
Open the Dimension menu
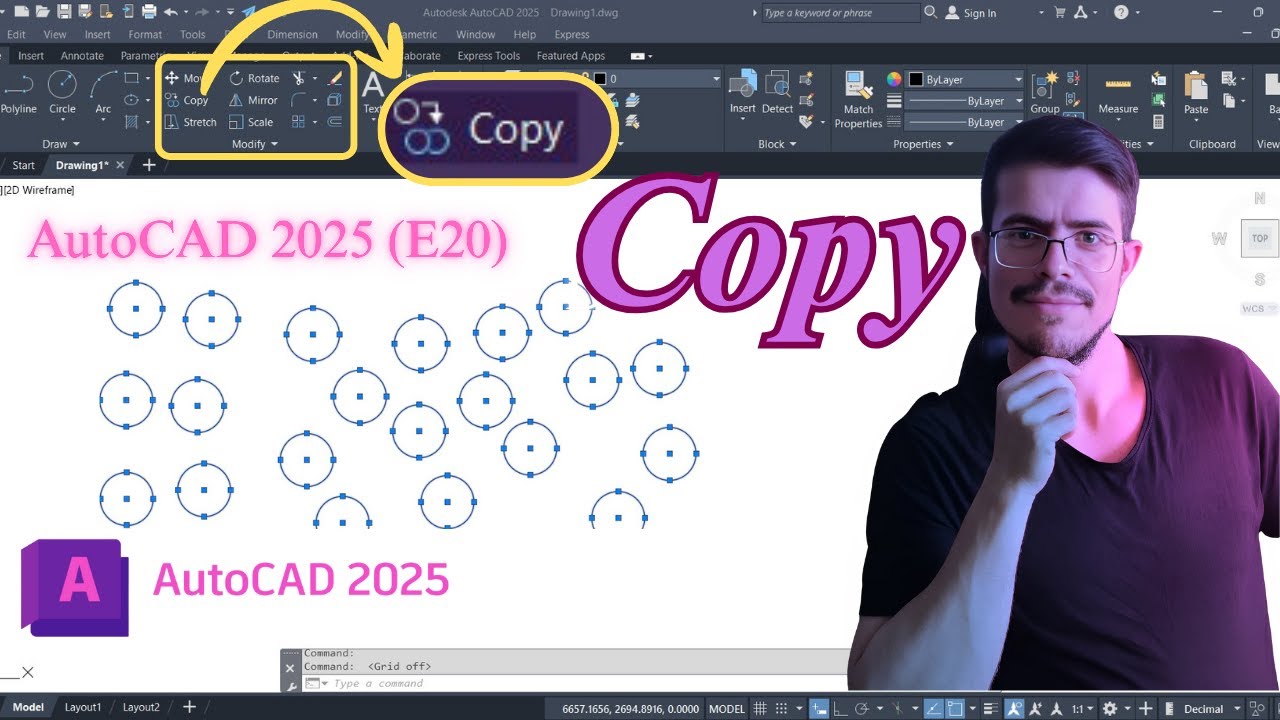point(292,34)
